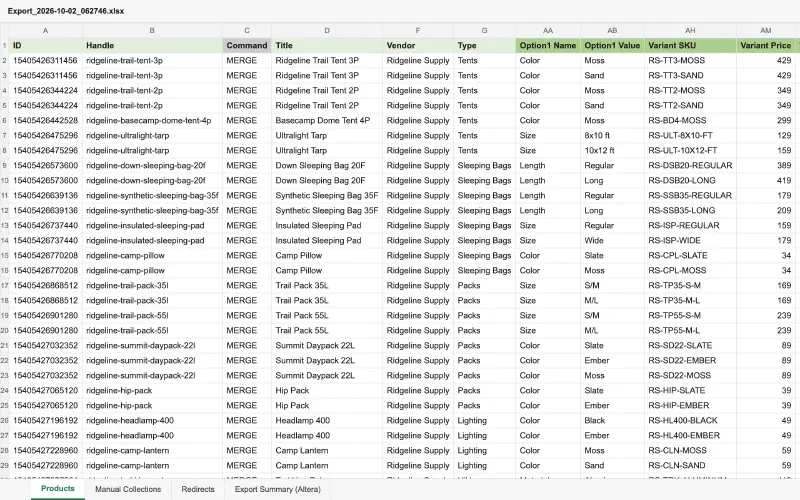
Task: Select price cell 209
Action: pyautogui.click(x=765, y=210)
